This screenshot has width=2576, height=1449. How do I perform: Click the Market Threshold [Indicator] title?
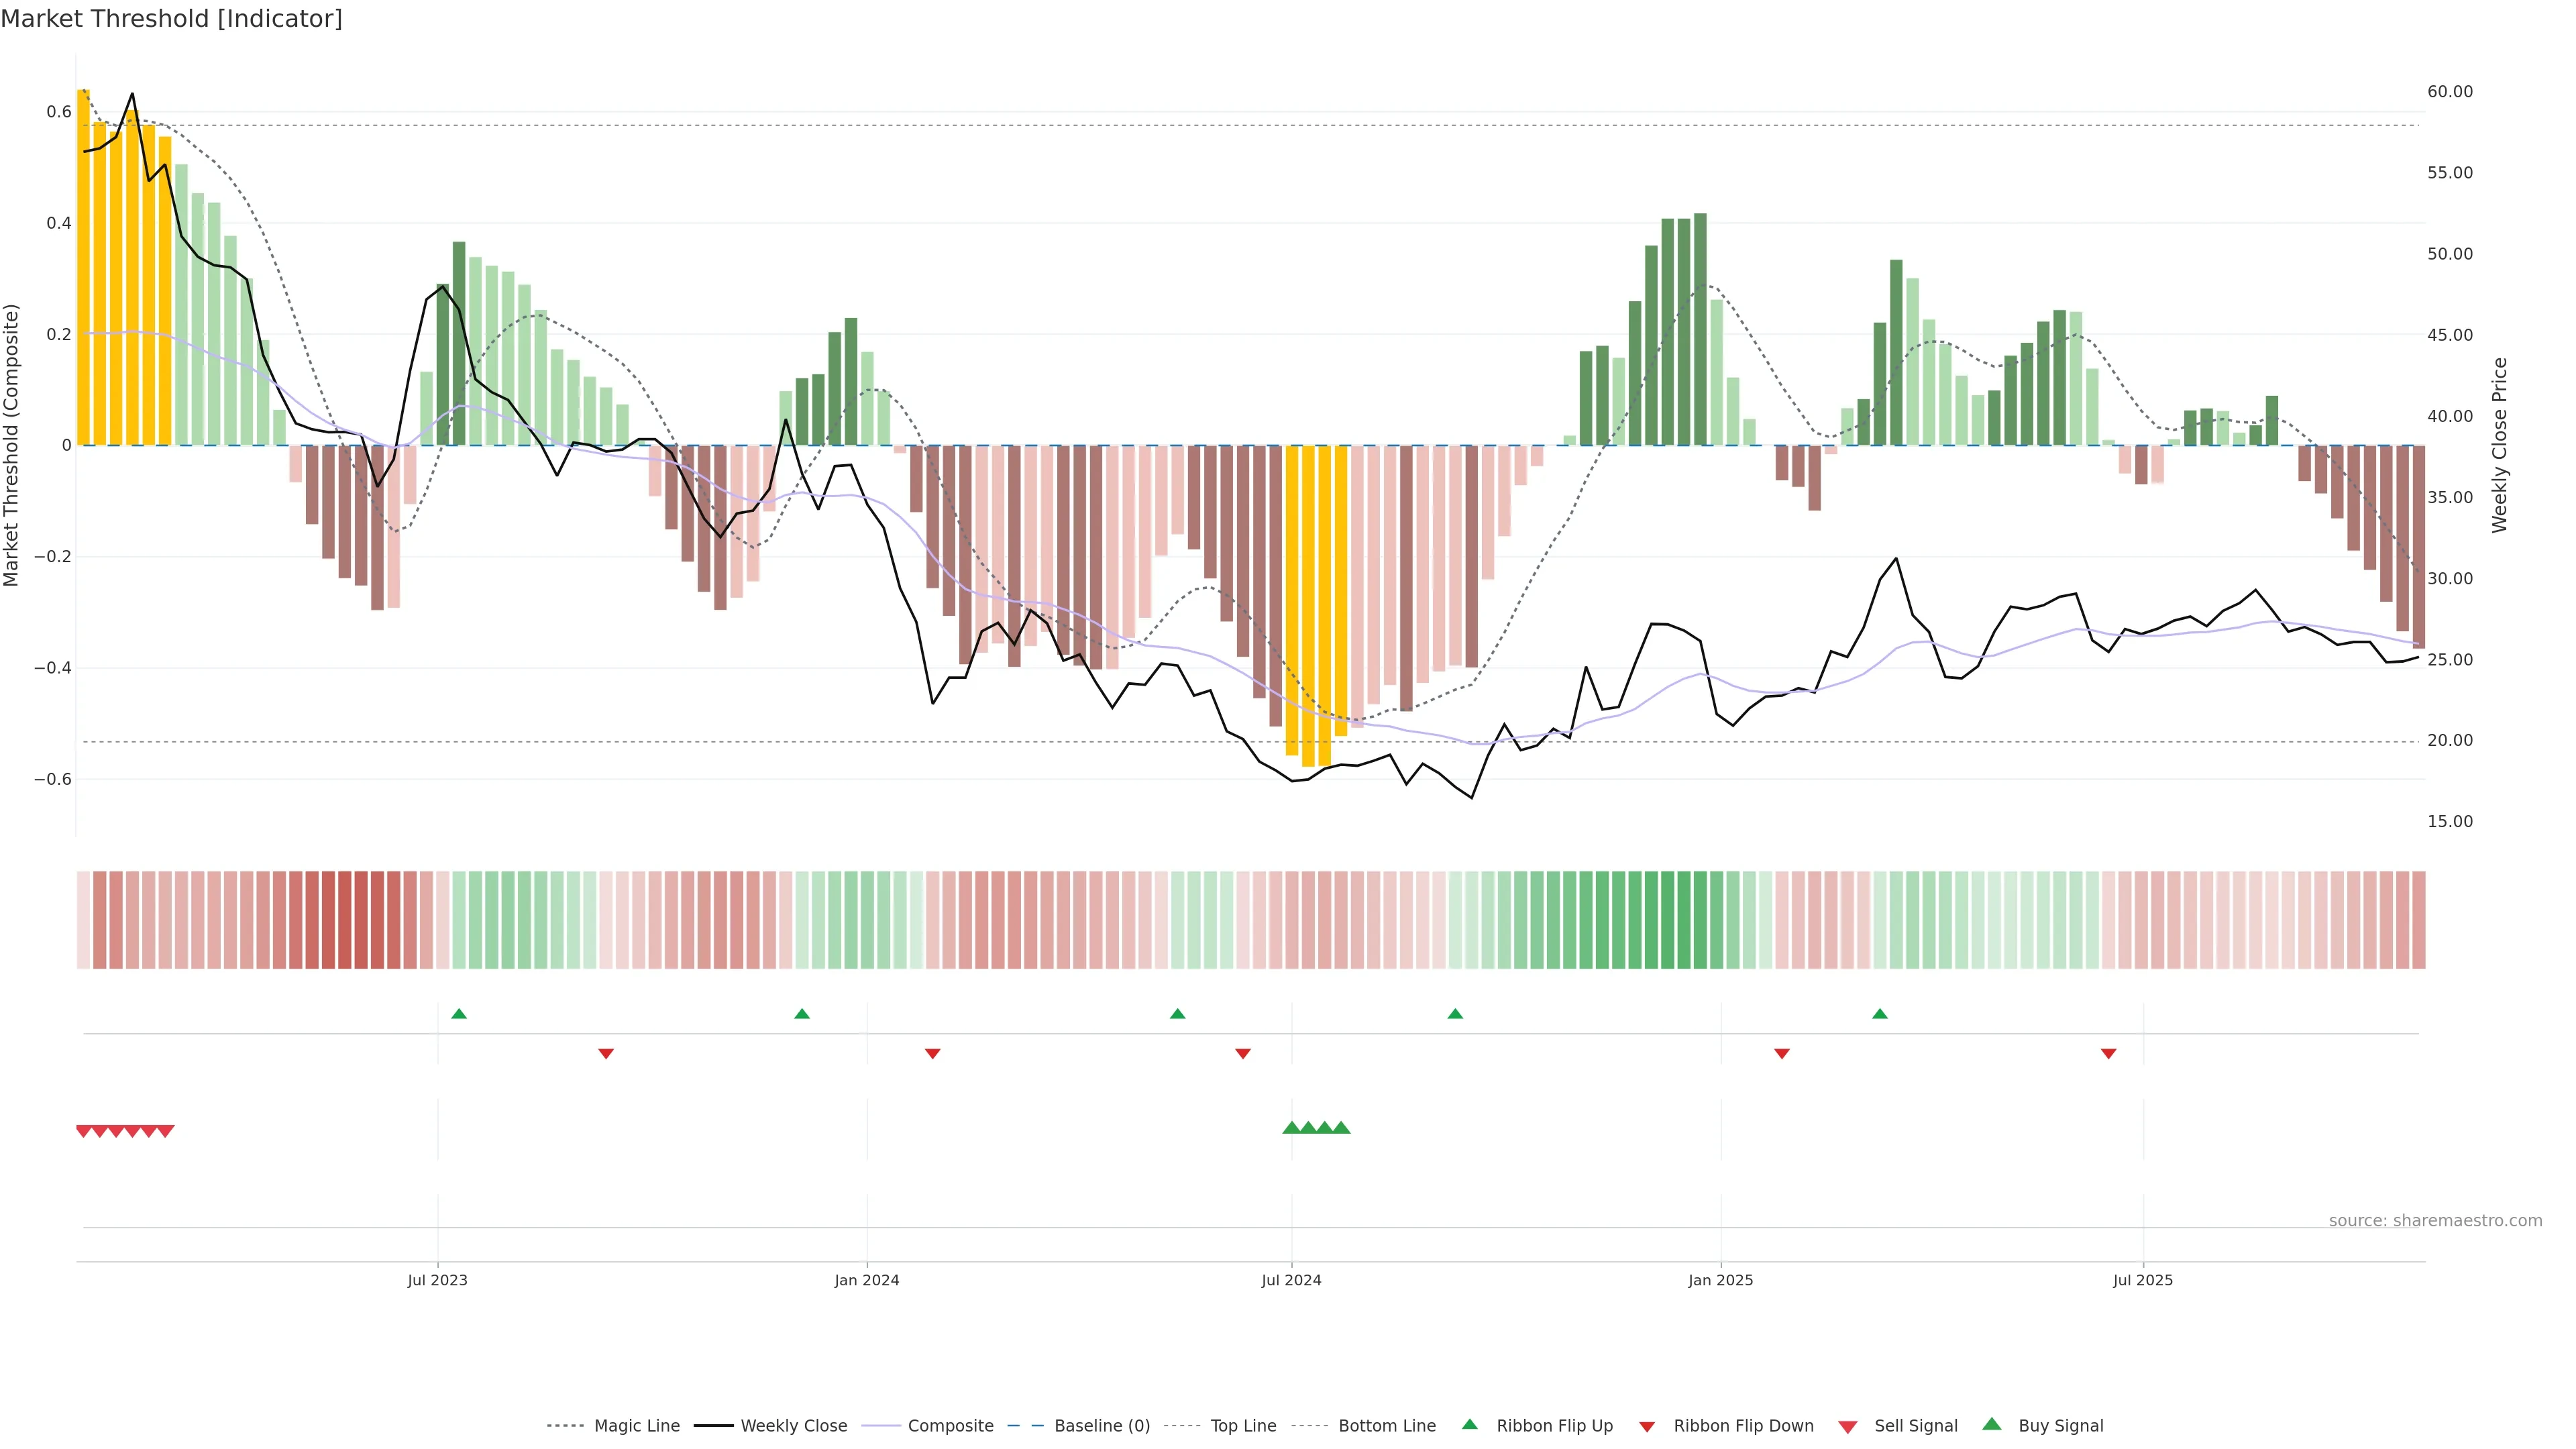click(x=171, y=19)
